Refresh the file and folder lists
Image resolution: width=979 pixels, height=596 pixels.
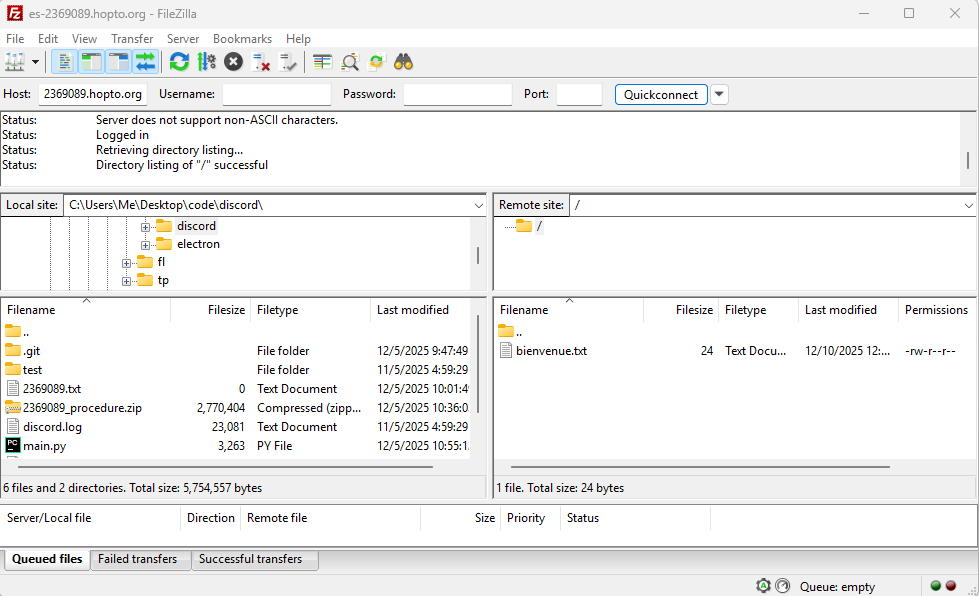[x=179, y=62]
